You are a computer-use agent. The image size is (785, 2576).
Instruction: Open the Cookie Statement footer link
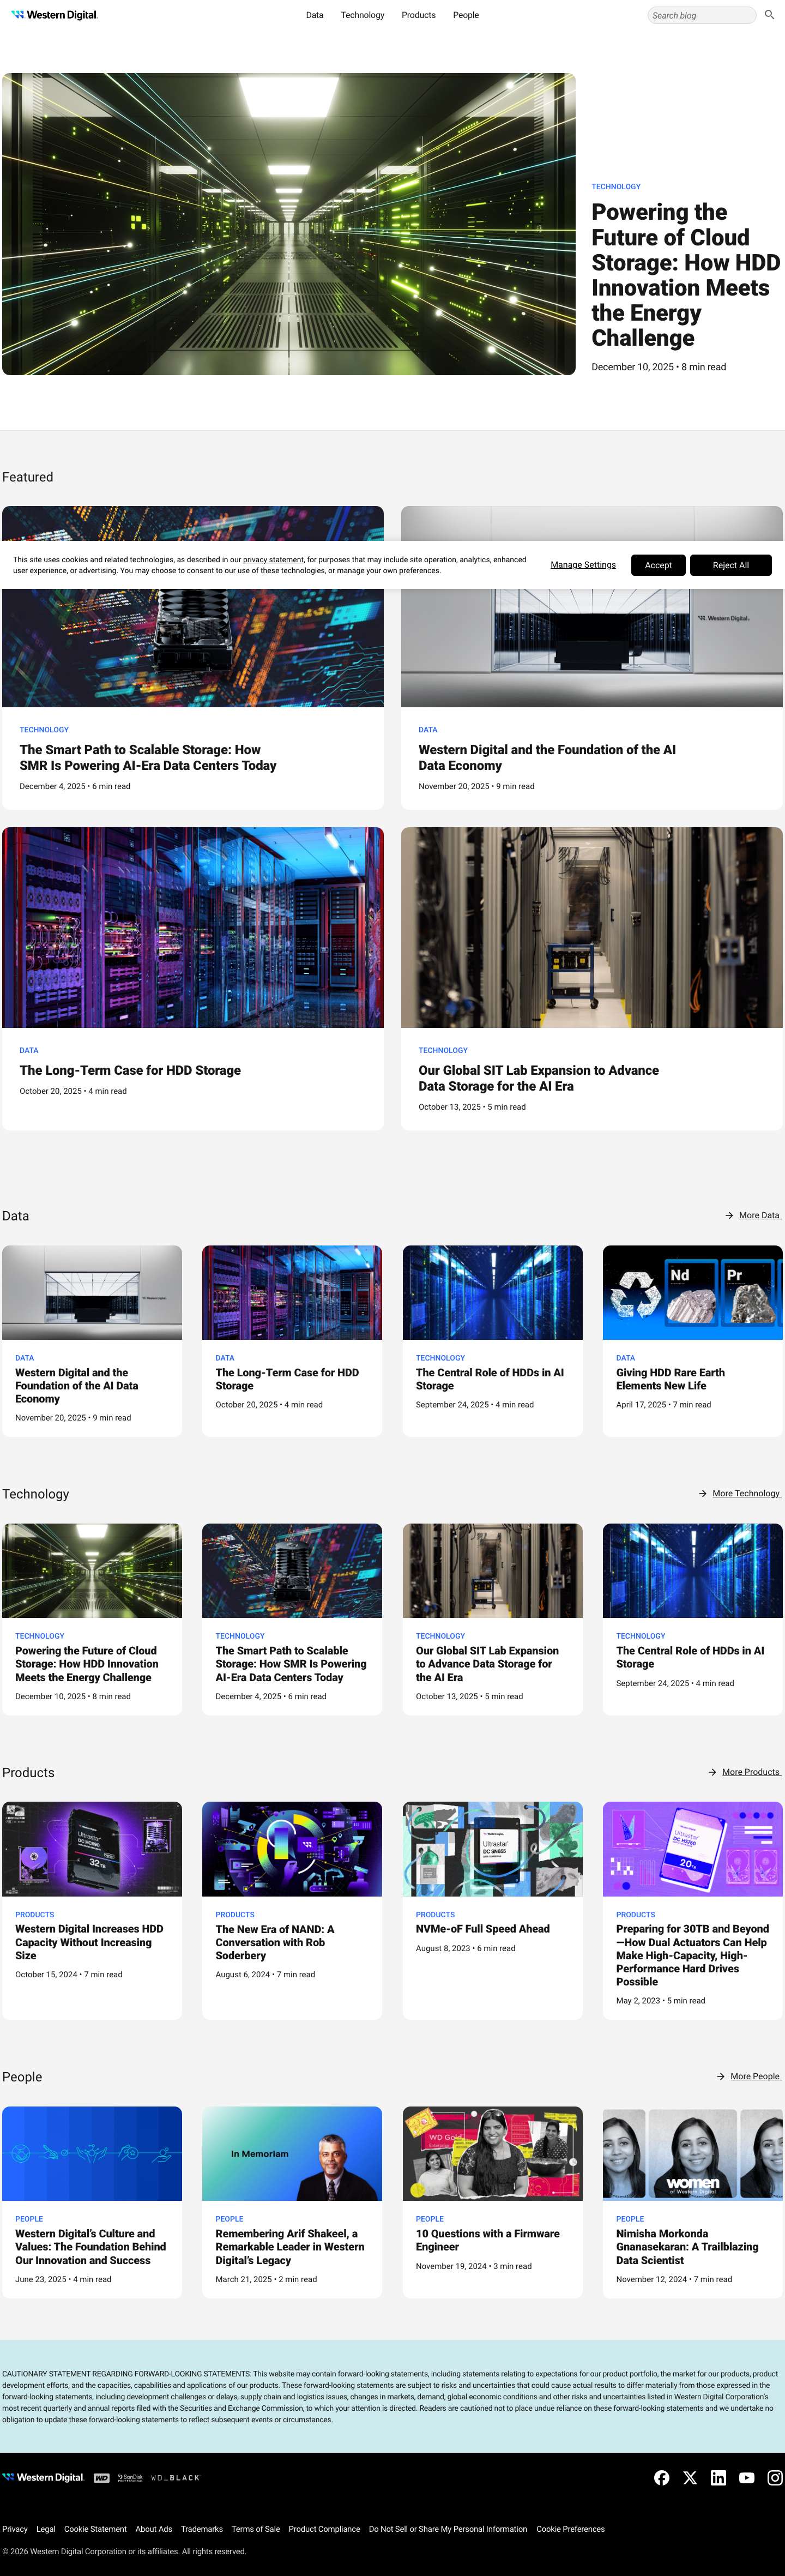tap(95, 2528)
